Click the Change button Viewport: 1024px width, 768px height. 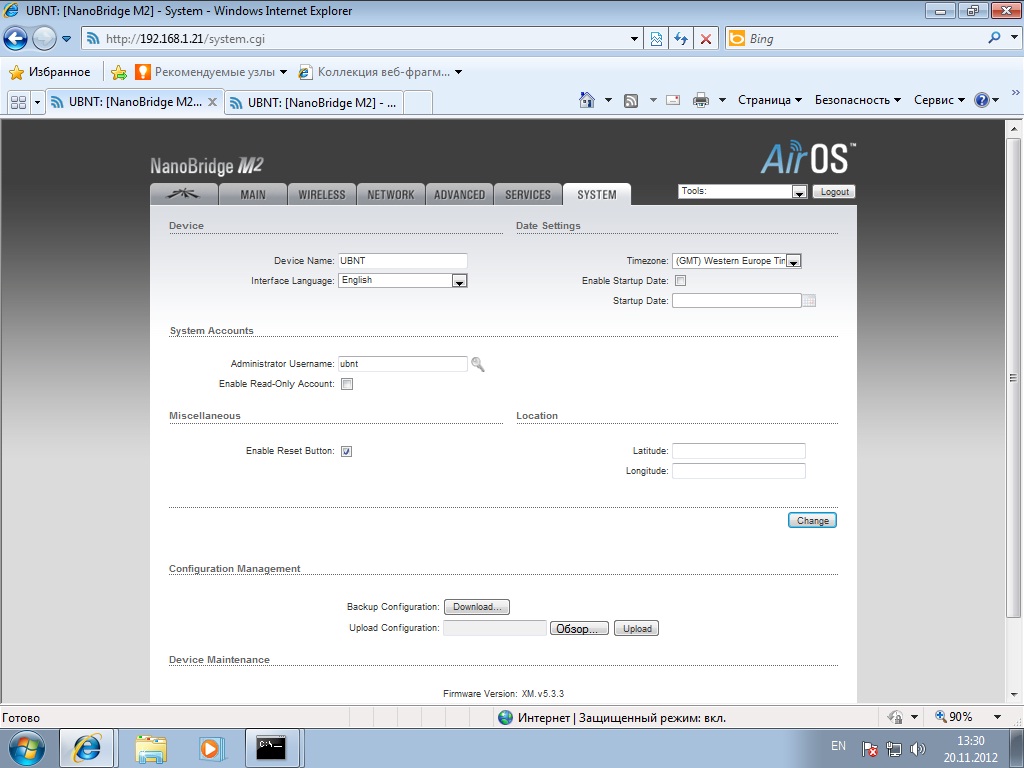pos(812,520)
